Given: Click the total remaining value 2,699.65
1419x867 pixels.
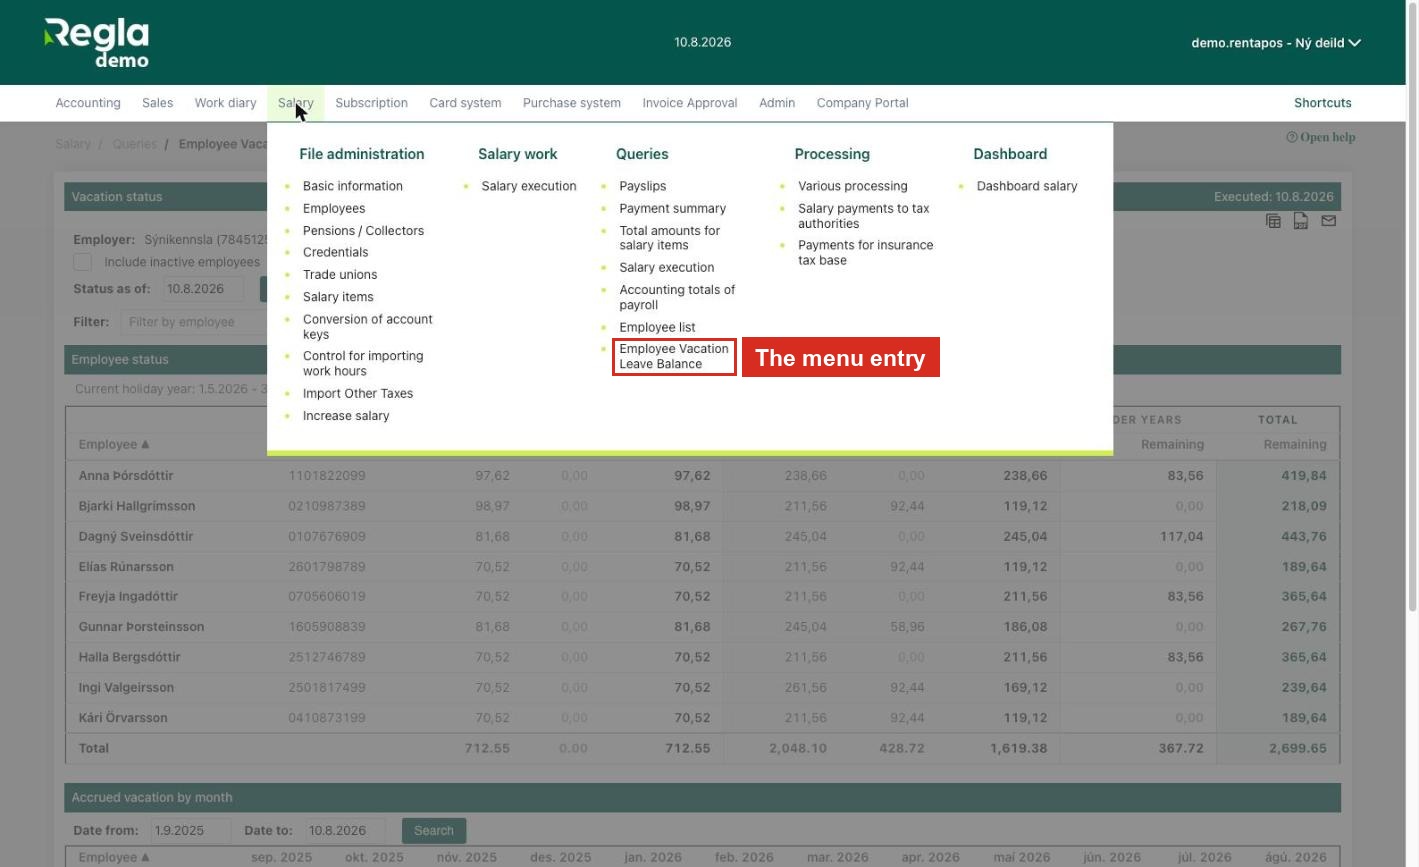Looking at the screenshot, I should tap(1298, 748).
